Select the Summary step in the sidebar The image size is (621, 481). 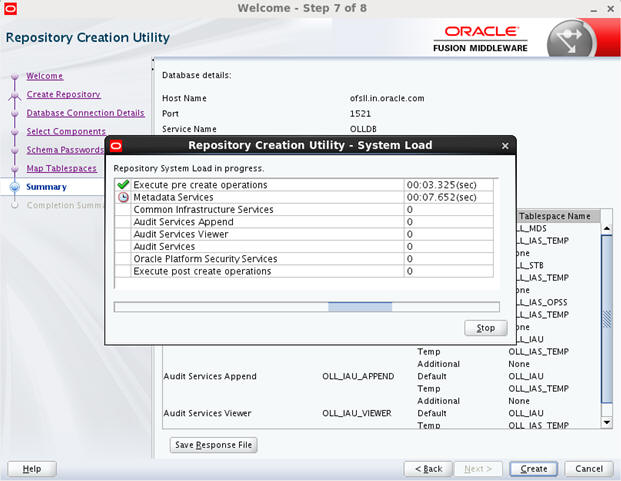pyautogui.click(x=46, y=187)
